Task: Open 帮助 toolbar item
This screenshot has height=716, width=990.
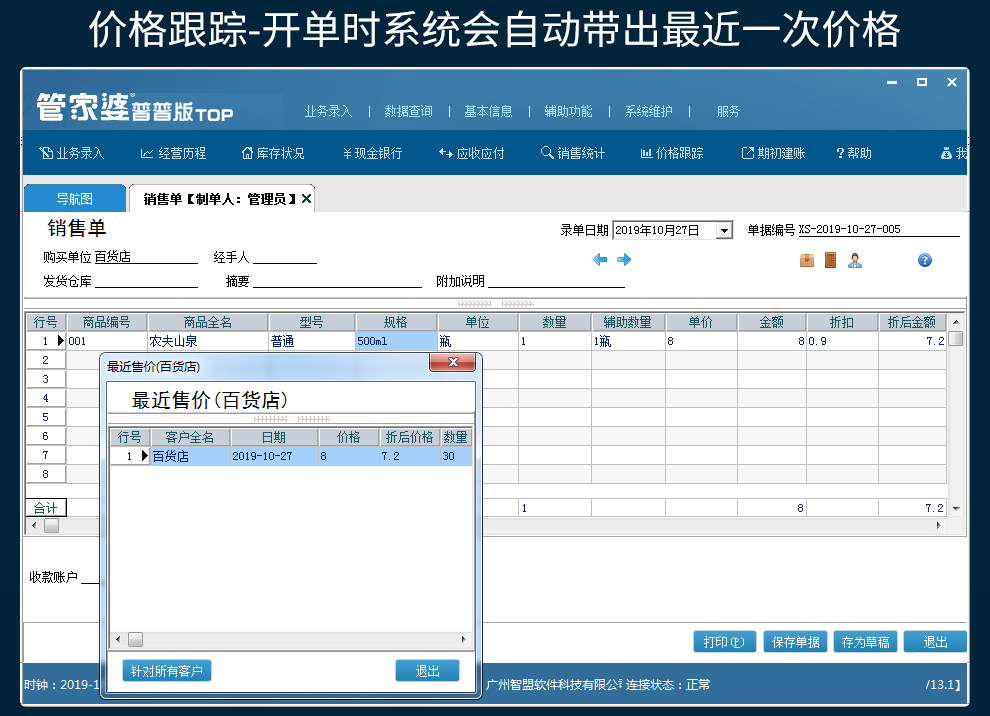Action: click(x=854, y=153)
